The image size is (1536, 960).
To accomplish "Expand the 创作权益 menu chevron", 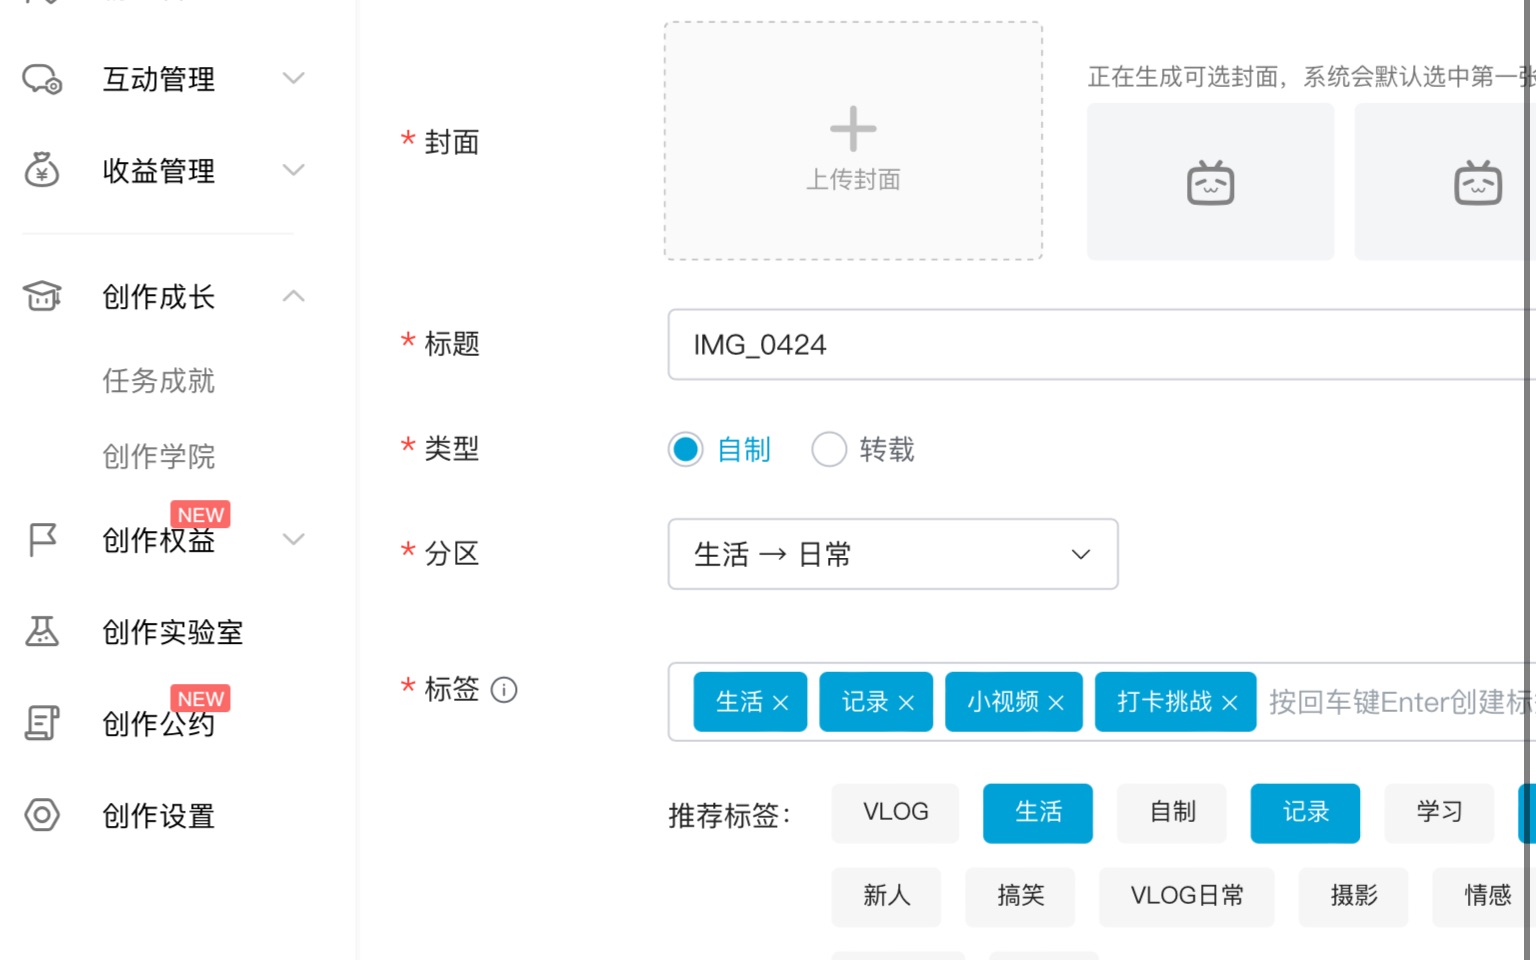I will [293, 539].
